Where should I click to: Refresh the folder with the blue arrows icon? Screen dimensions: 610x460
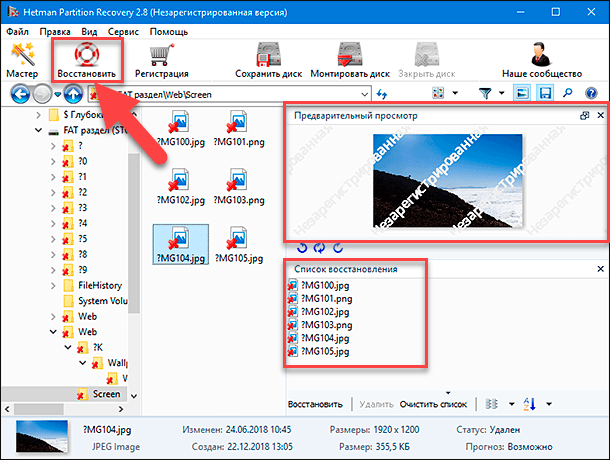382,94
